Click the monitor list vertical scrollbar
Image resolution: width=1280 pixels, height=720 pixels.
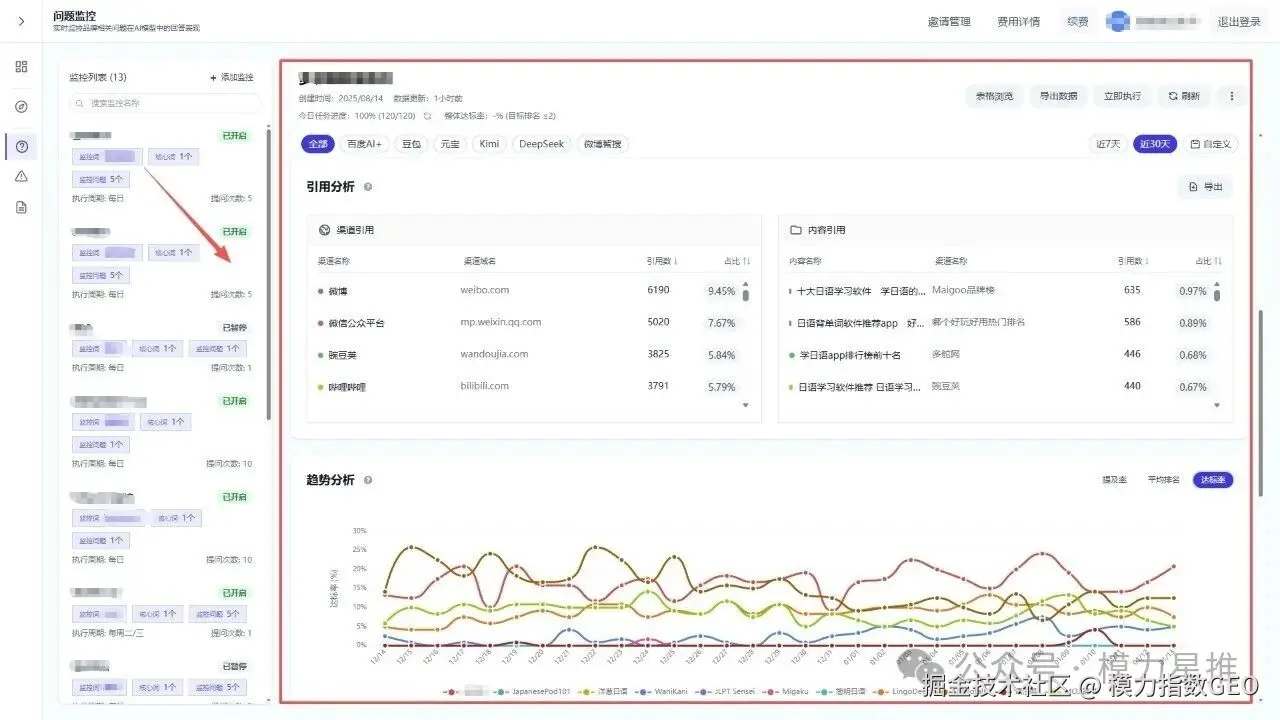coord(269,275)
